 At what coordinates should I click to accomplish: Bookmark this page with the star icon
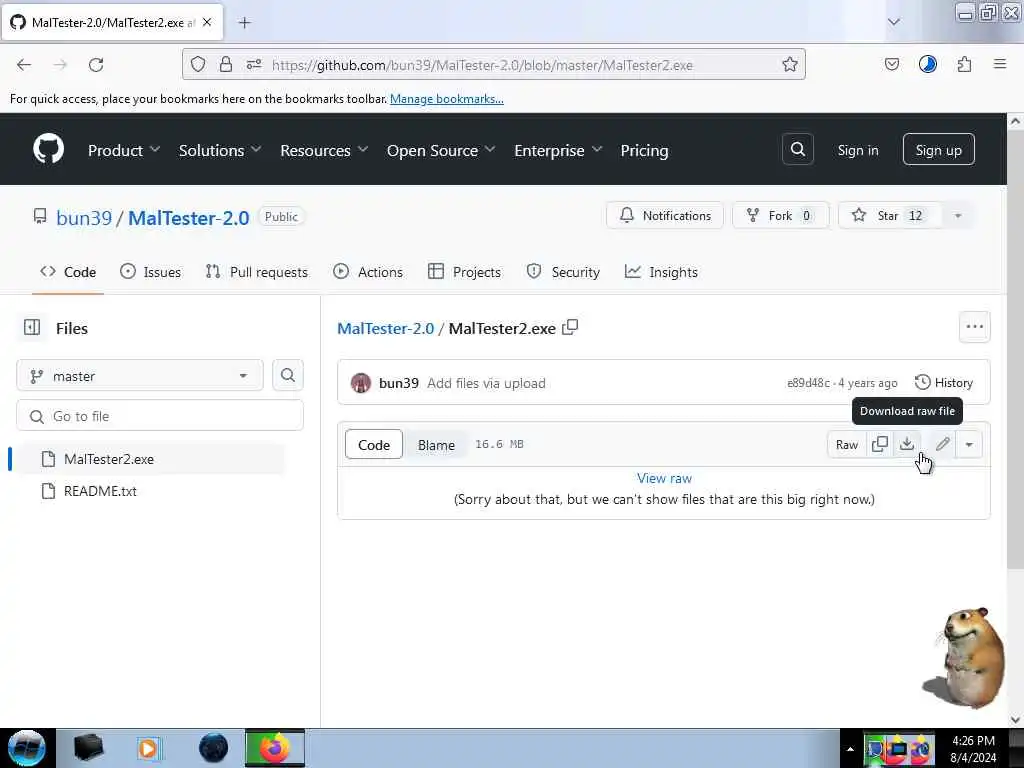790,64
